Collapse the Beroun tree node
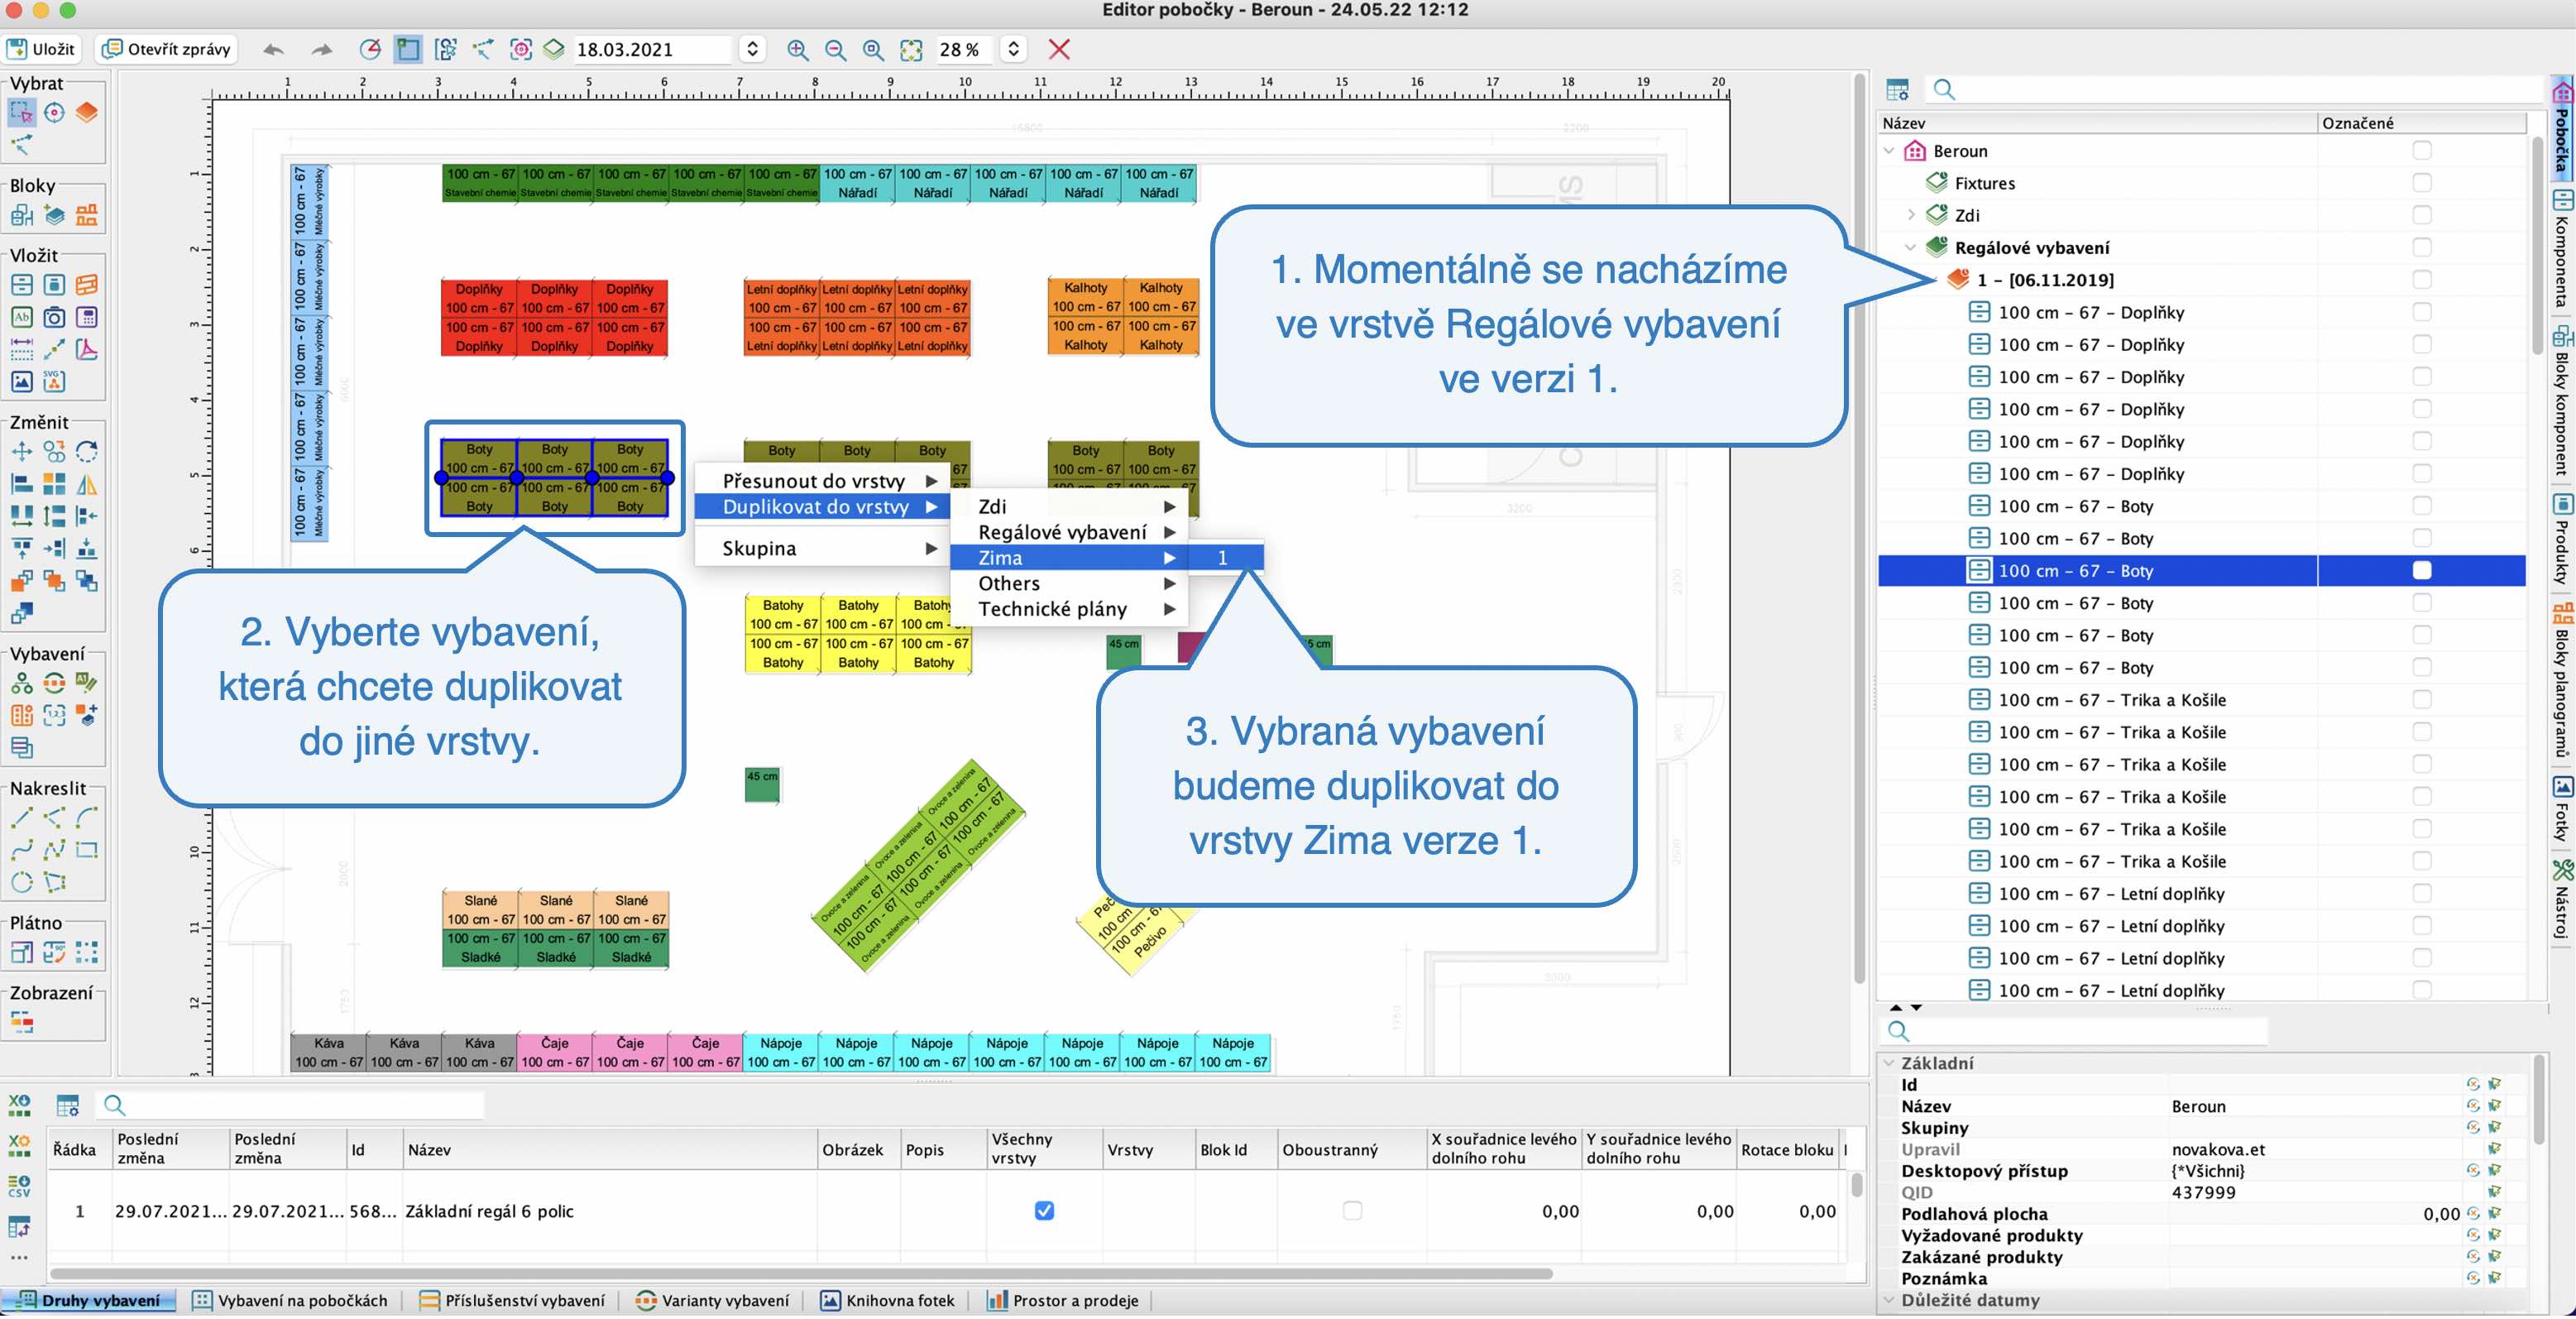The width and height of the screenshot is (2576, 1319). [1888, 151]
